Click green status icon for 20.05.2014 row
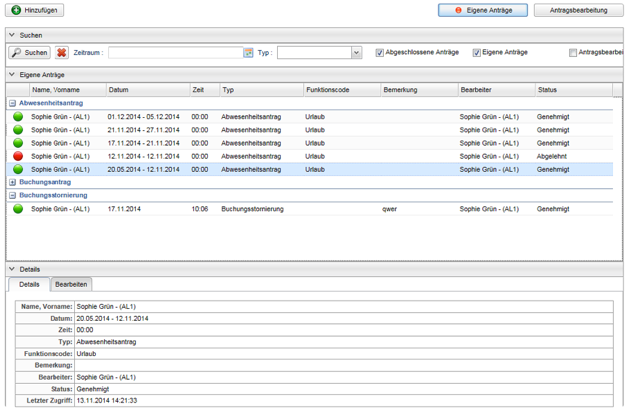The height and width of the screenshot is (414, 627). click(18, 169)
